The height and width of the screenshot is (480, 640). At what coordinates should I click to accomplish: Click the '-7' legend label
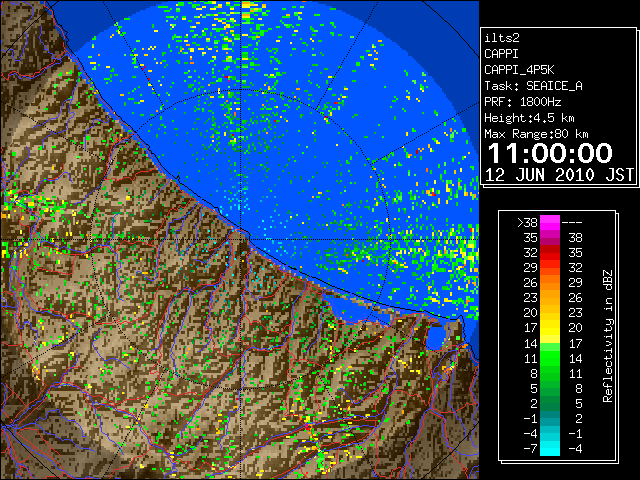530,449
